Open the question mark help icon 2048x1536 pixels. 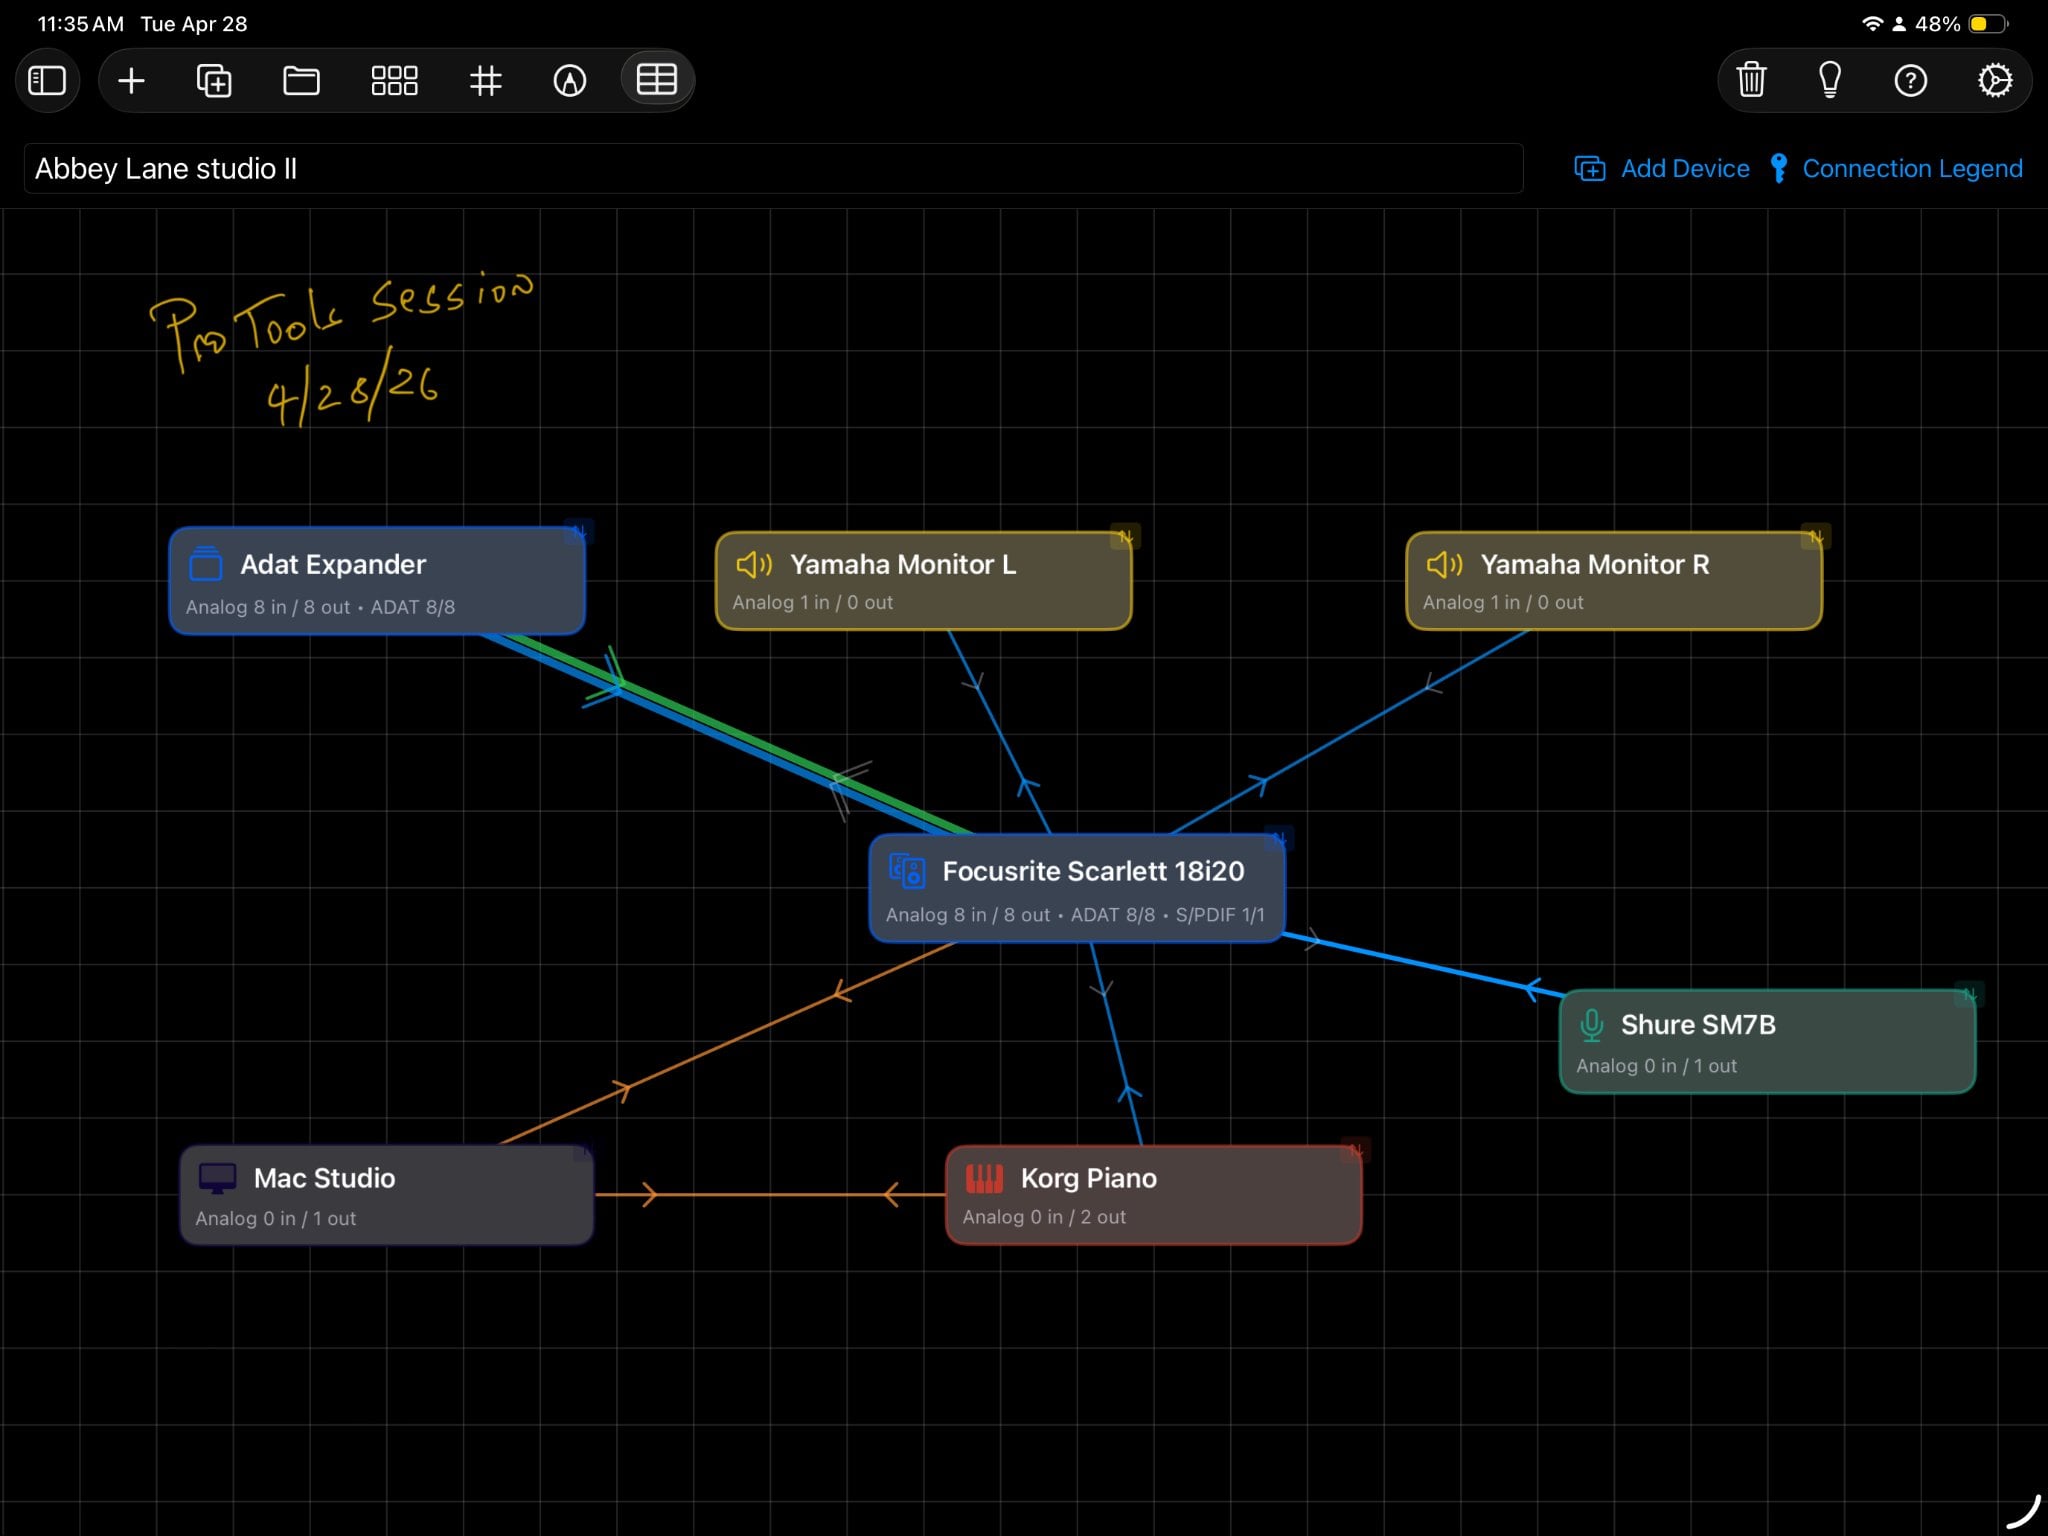click(1911, 80)
